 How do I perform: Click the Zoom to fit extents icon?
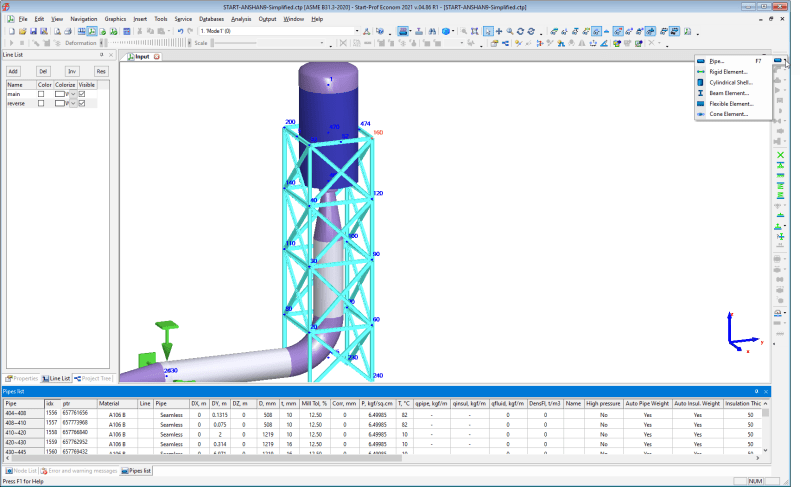[475, 31]
